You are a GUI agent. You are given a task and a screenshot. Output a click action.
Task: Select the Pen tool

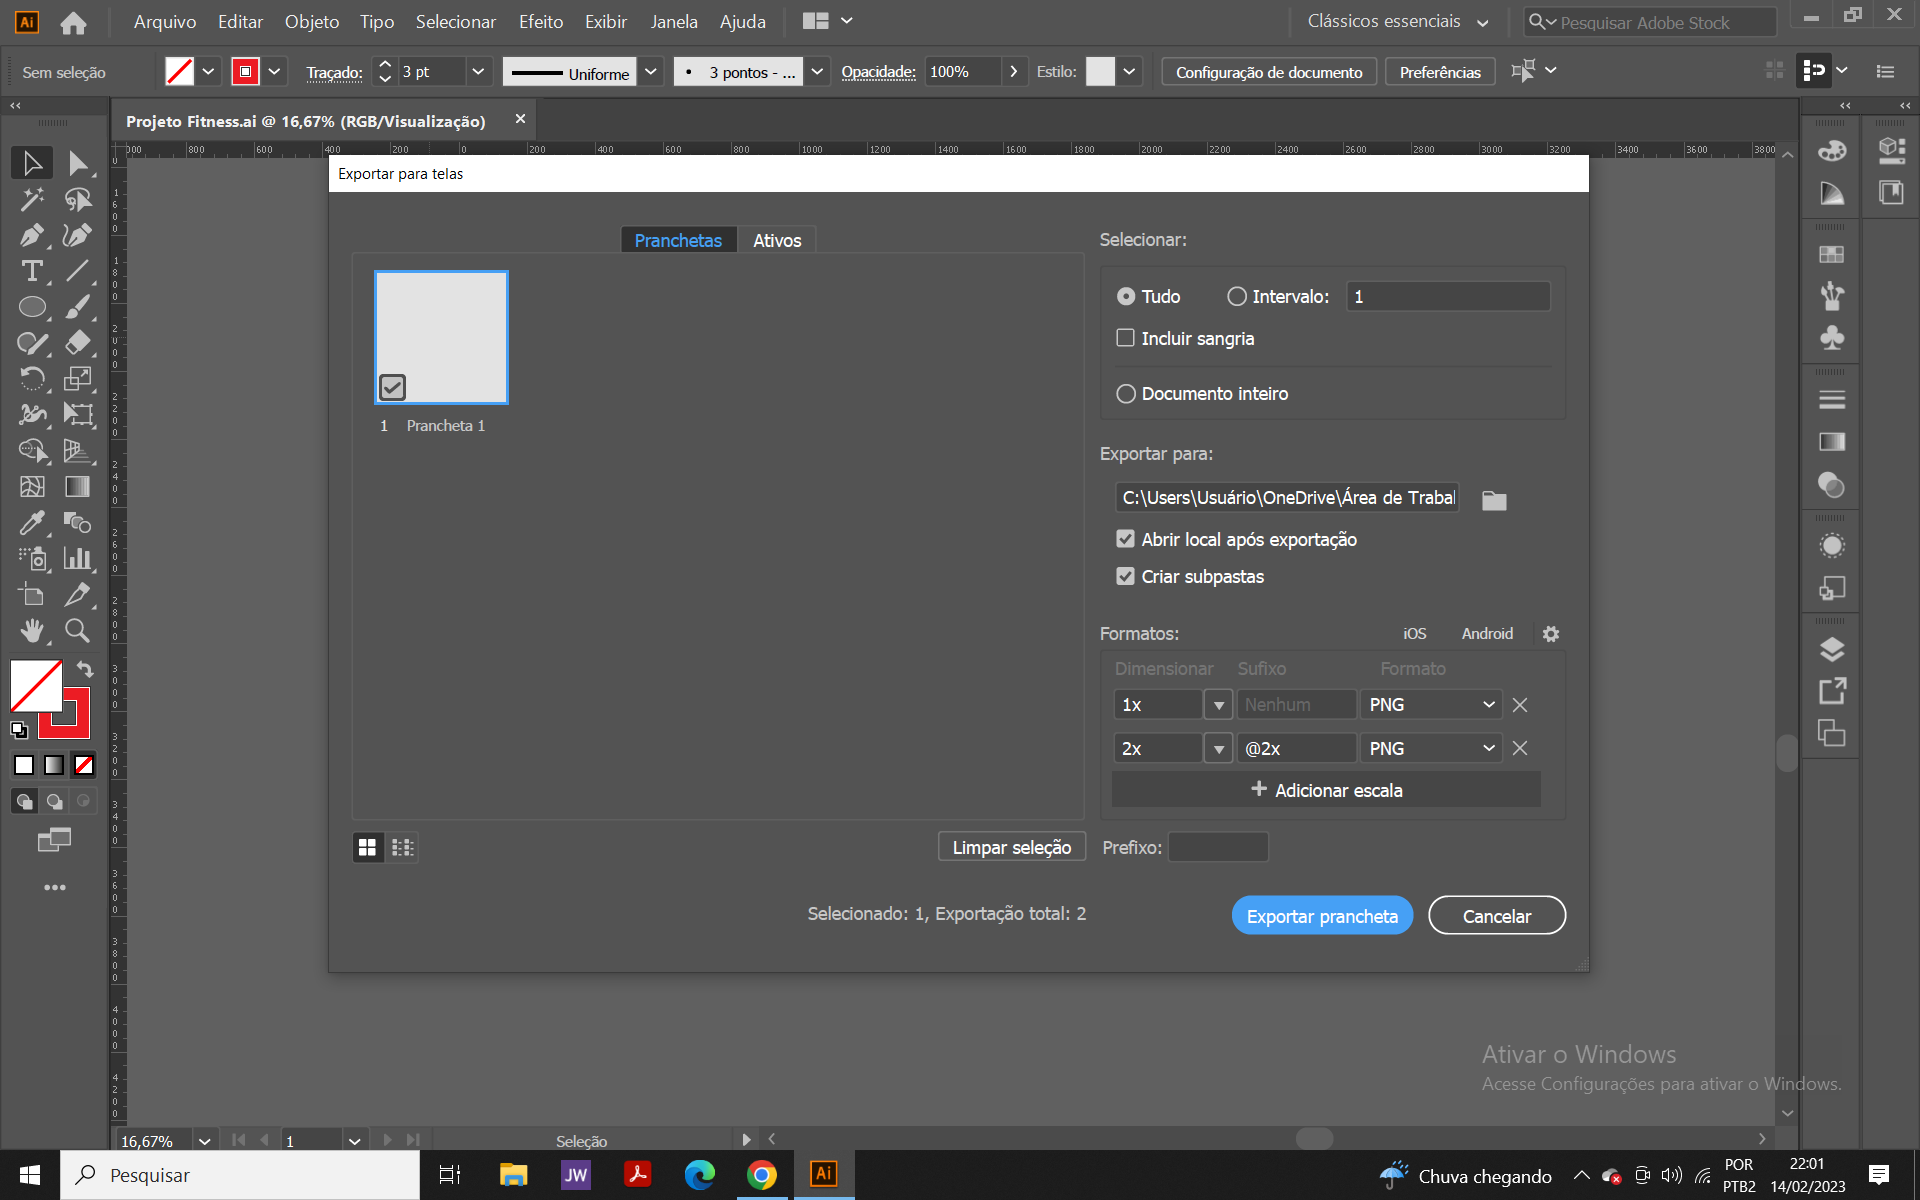(x=32, y=235)
